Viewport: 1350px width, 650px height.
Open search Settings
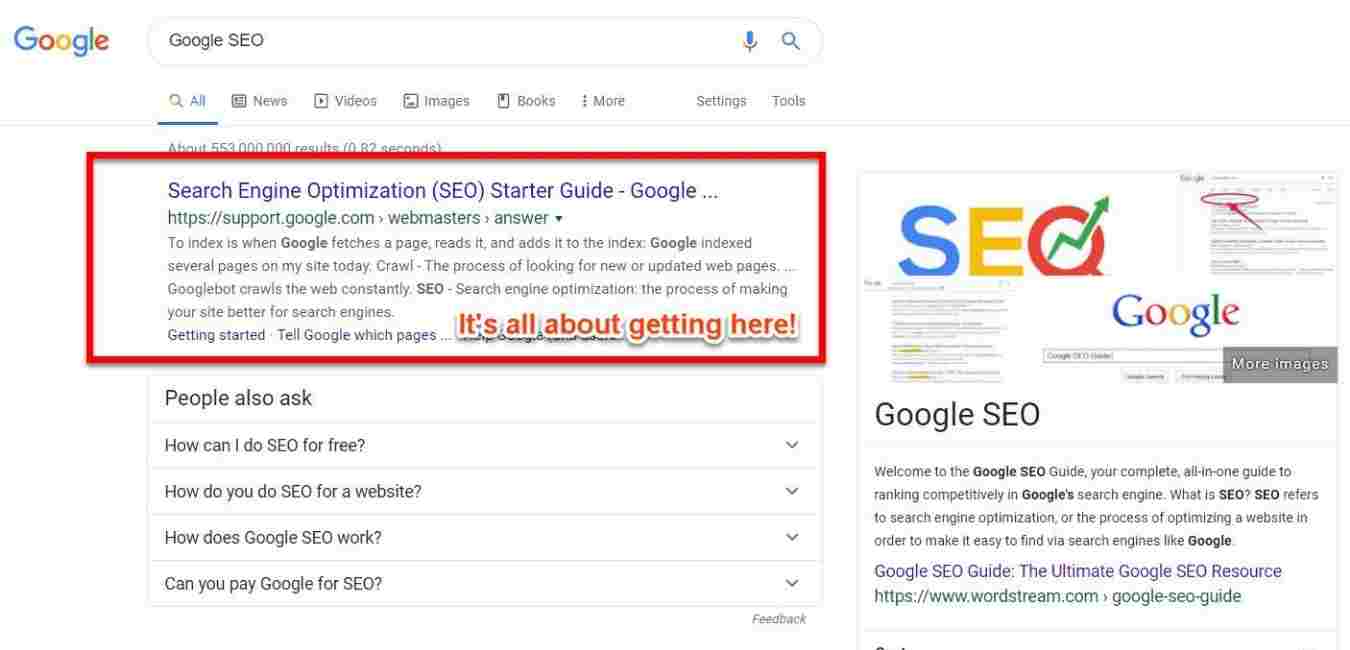721,101
